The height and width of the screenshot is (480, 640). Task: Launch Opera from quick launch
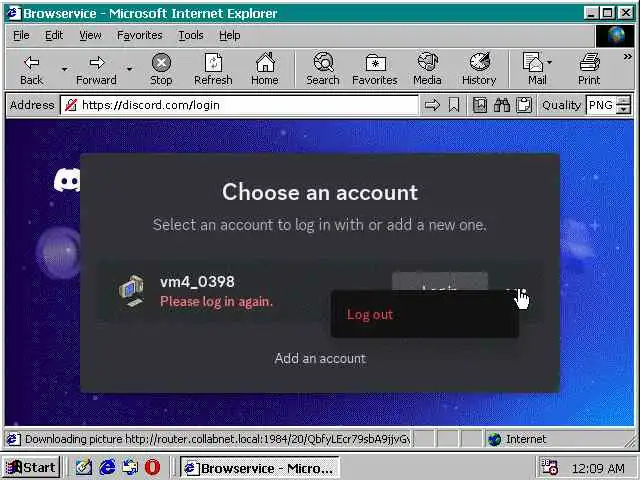click(153, 467)
